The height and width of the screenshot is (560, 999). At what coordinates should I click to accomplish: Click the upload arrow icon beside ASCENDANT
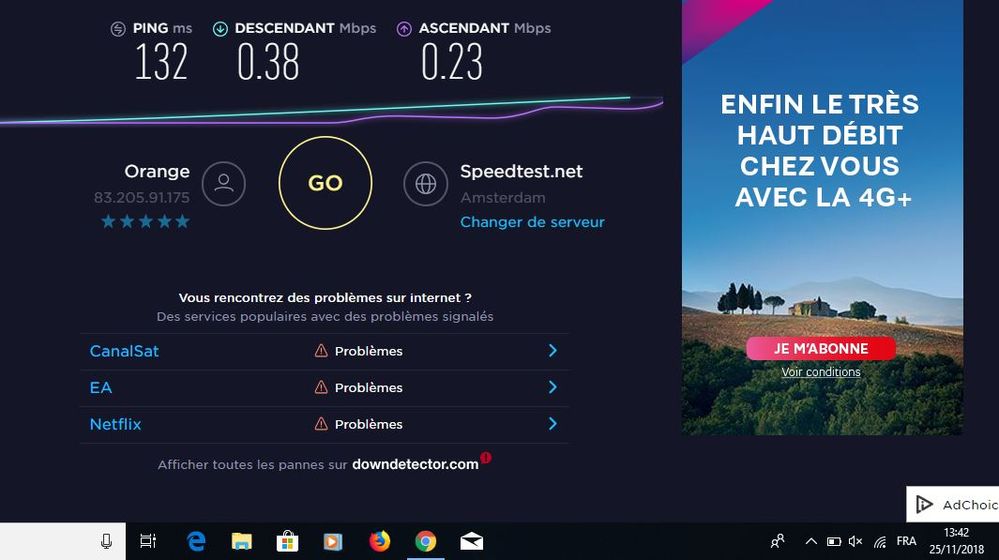pyautogui.click(x=404, y=29)
